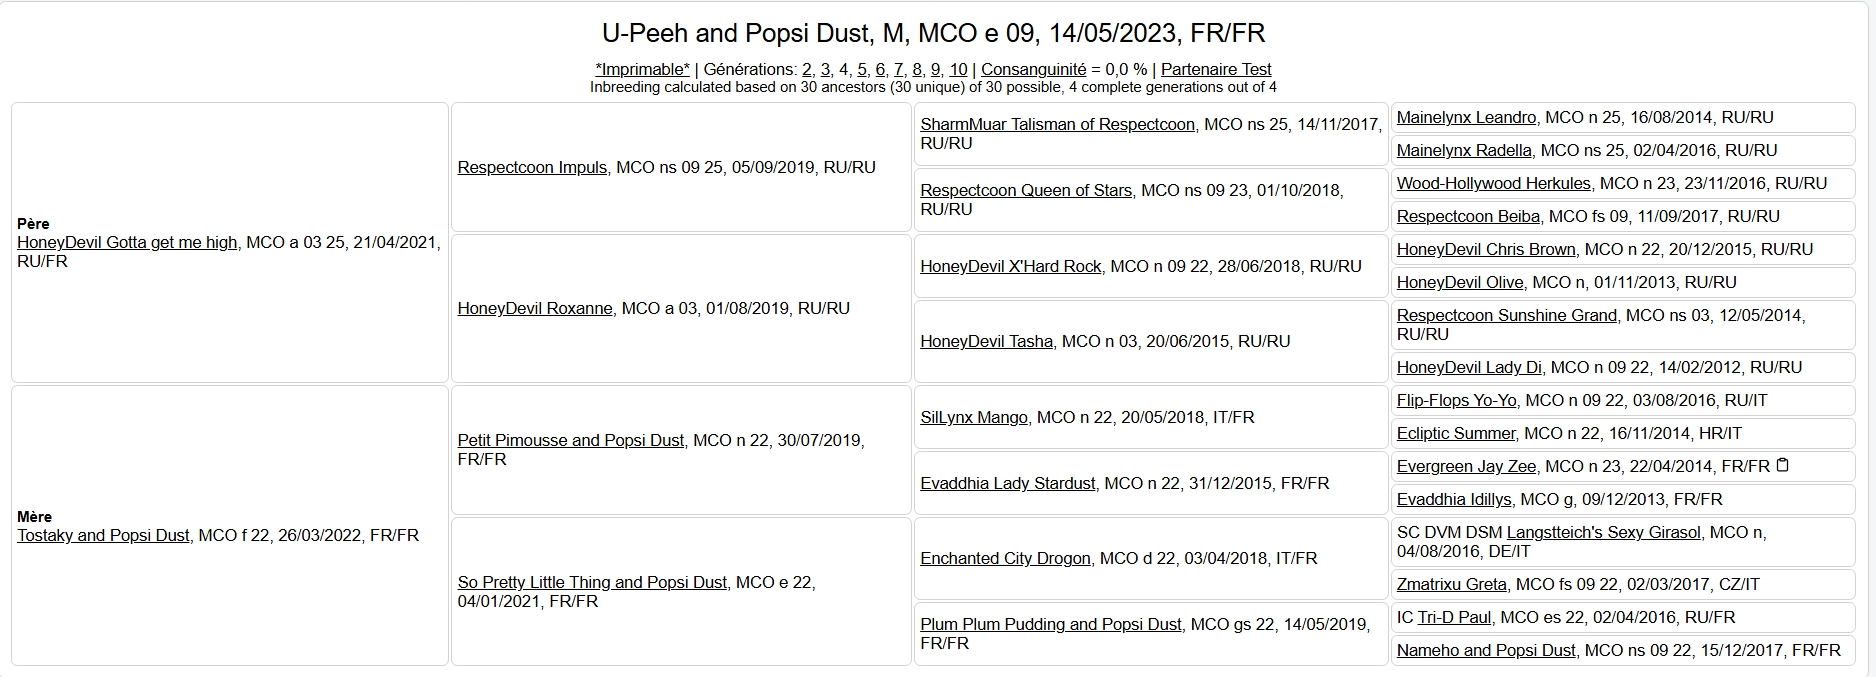Open SilLynx Mango pedigree

pos(973,417)
